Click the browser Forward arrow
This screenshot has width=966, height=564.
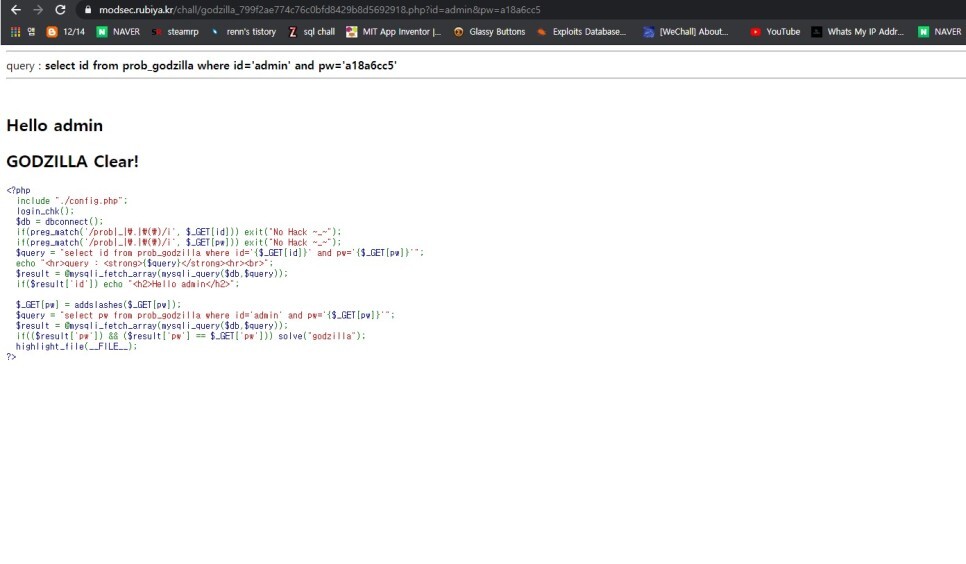(x=38, y=10)
